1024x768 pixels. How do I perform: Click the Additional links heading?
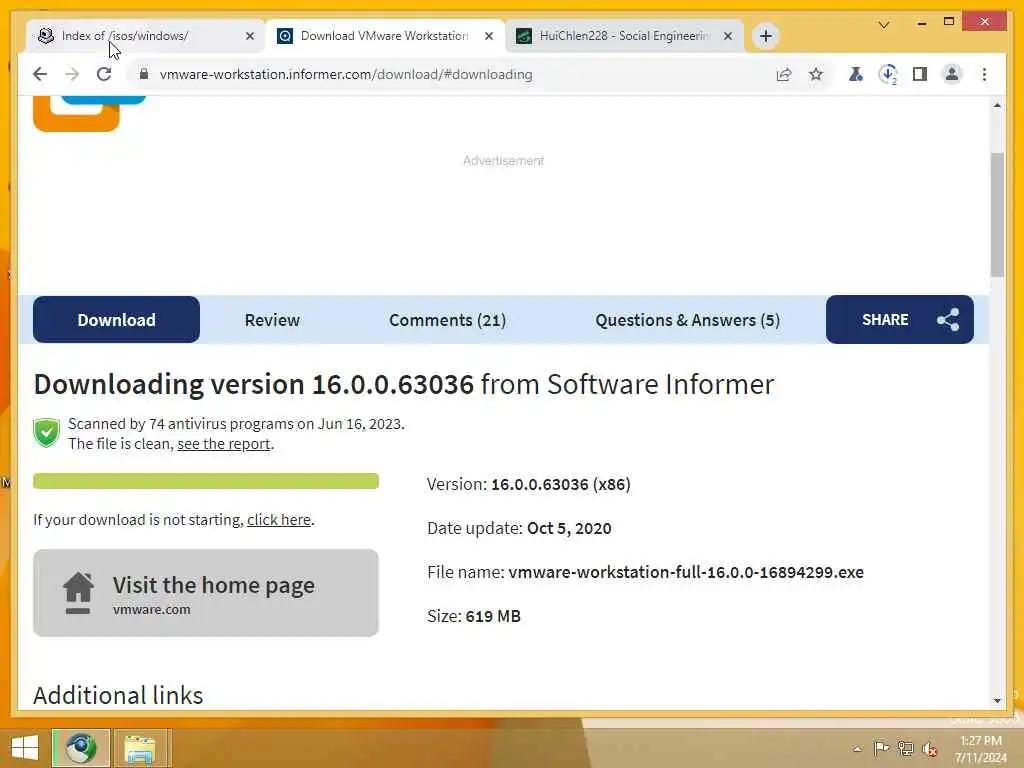pyautogui.click(x=118, y=696)
